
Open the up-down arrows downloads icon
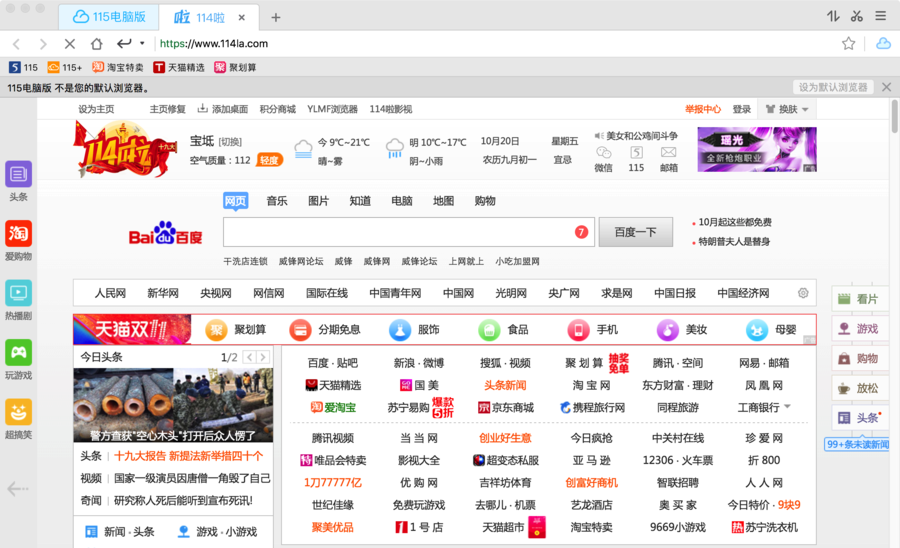point(833,16)
